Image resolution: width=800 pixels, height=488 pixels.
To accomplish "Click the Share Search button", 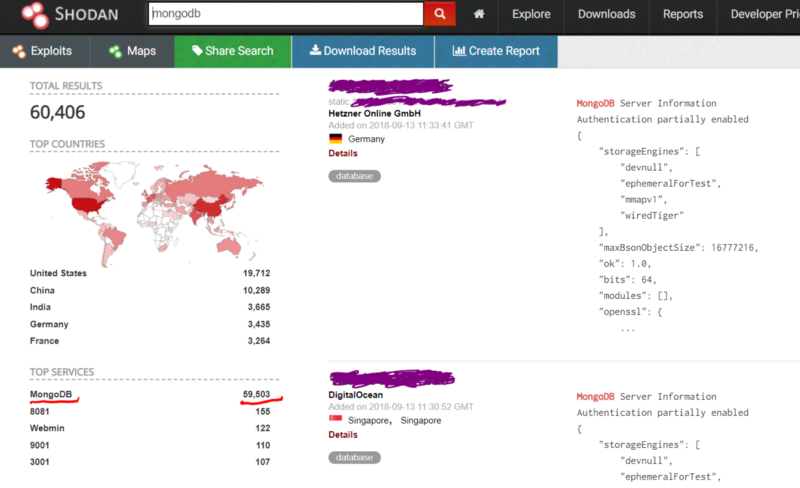I will (233, 51).
